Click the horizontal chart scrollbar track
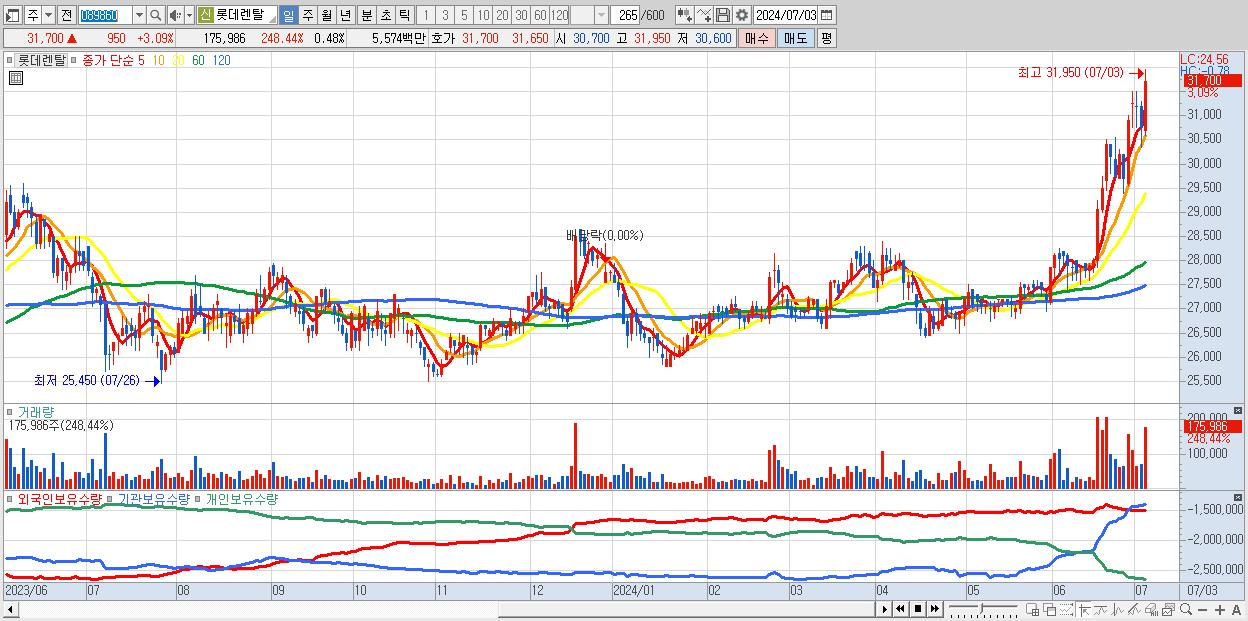This screenshot has width=1248, height=621. (445, 609)
